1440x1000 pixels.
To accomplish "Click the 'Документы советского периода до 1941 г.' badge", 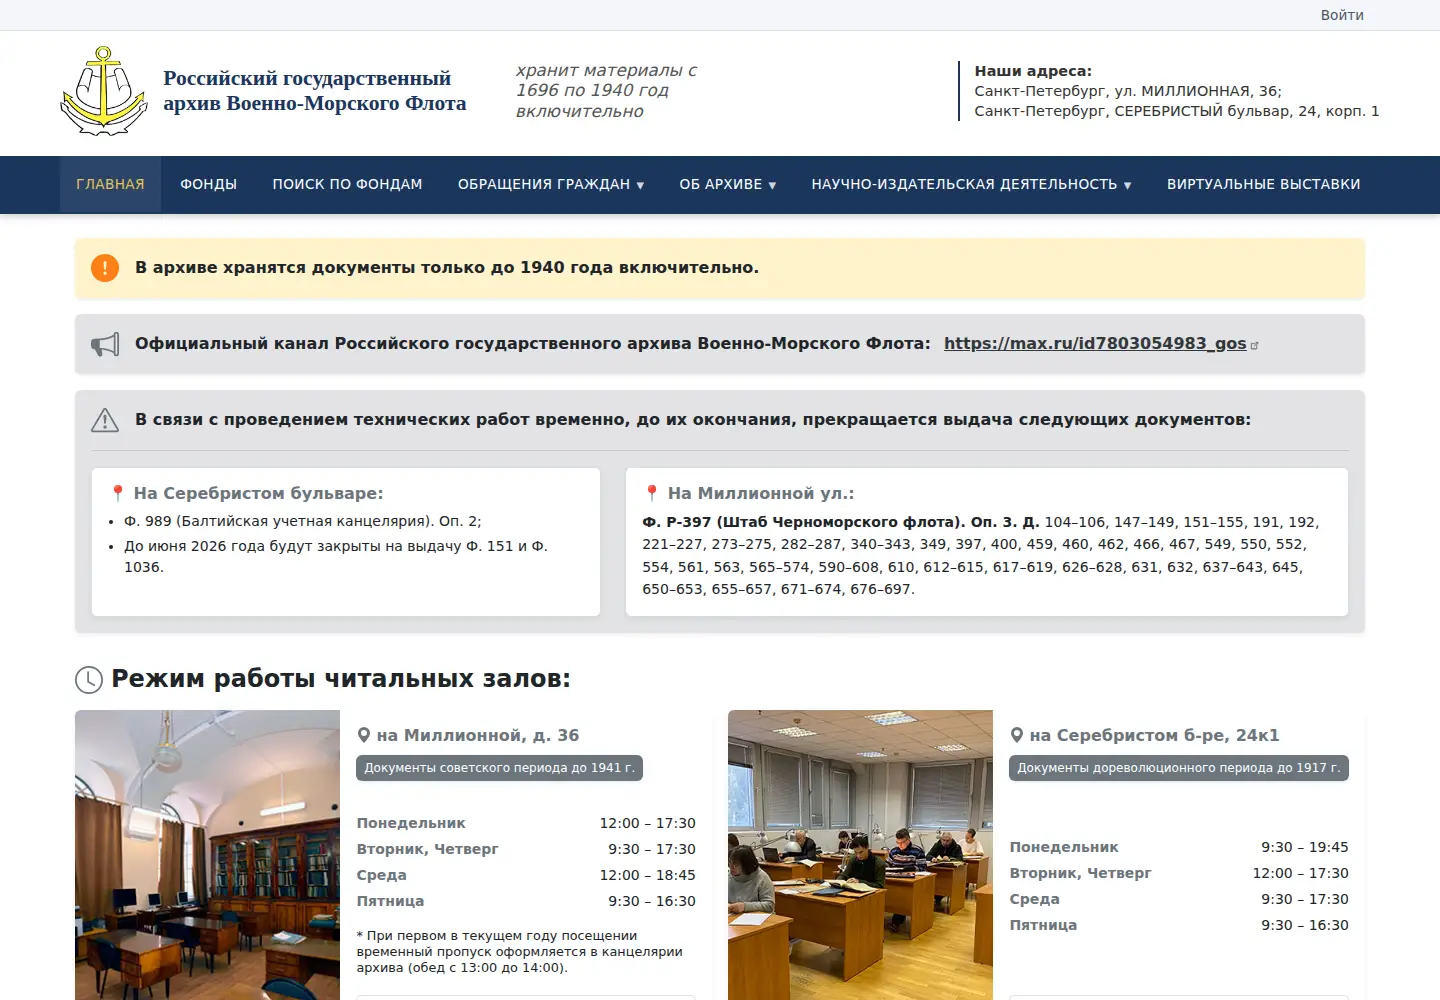I will pos(500,768).
